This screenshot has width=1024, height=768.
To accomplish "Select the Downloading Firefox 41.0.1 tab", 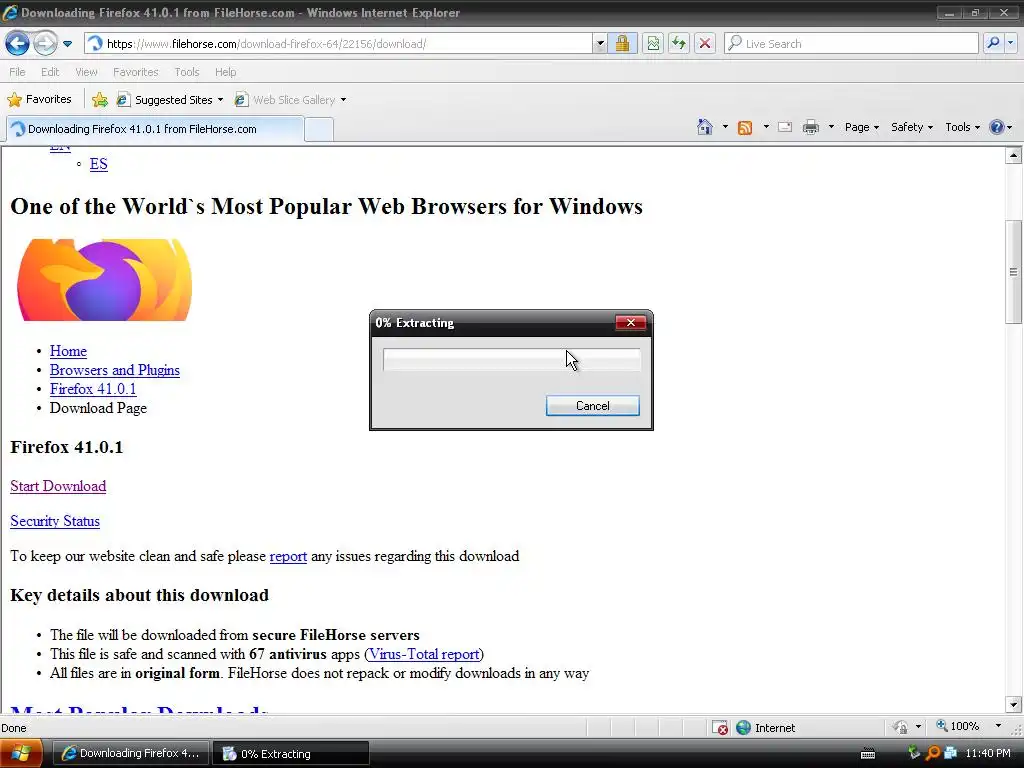I will [x=155, y=129].
